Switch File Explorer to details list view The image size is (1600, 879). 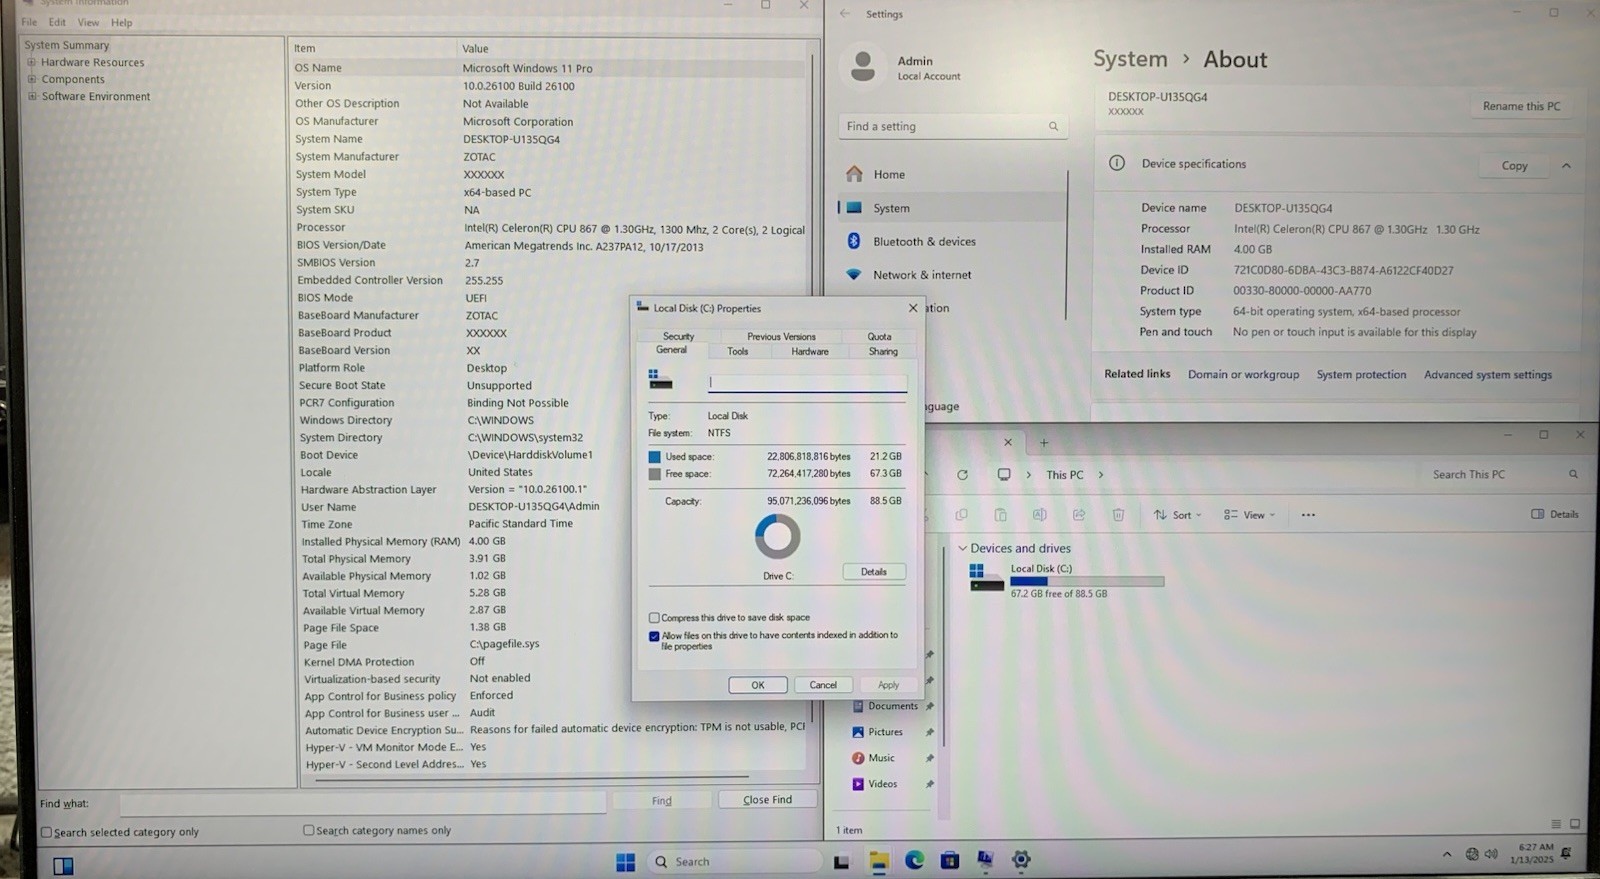click(x=1556, y=824)
